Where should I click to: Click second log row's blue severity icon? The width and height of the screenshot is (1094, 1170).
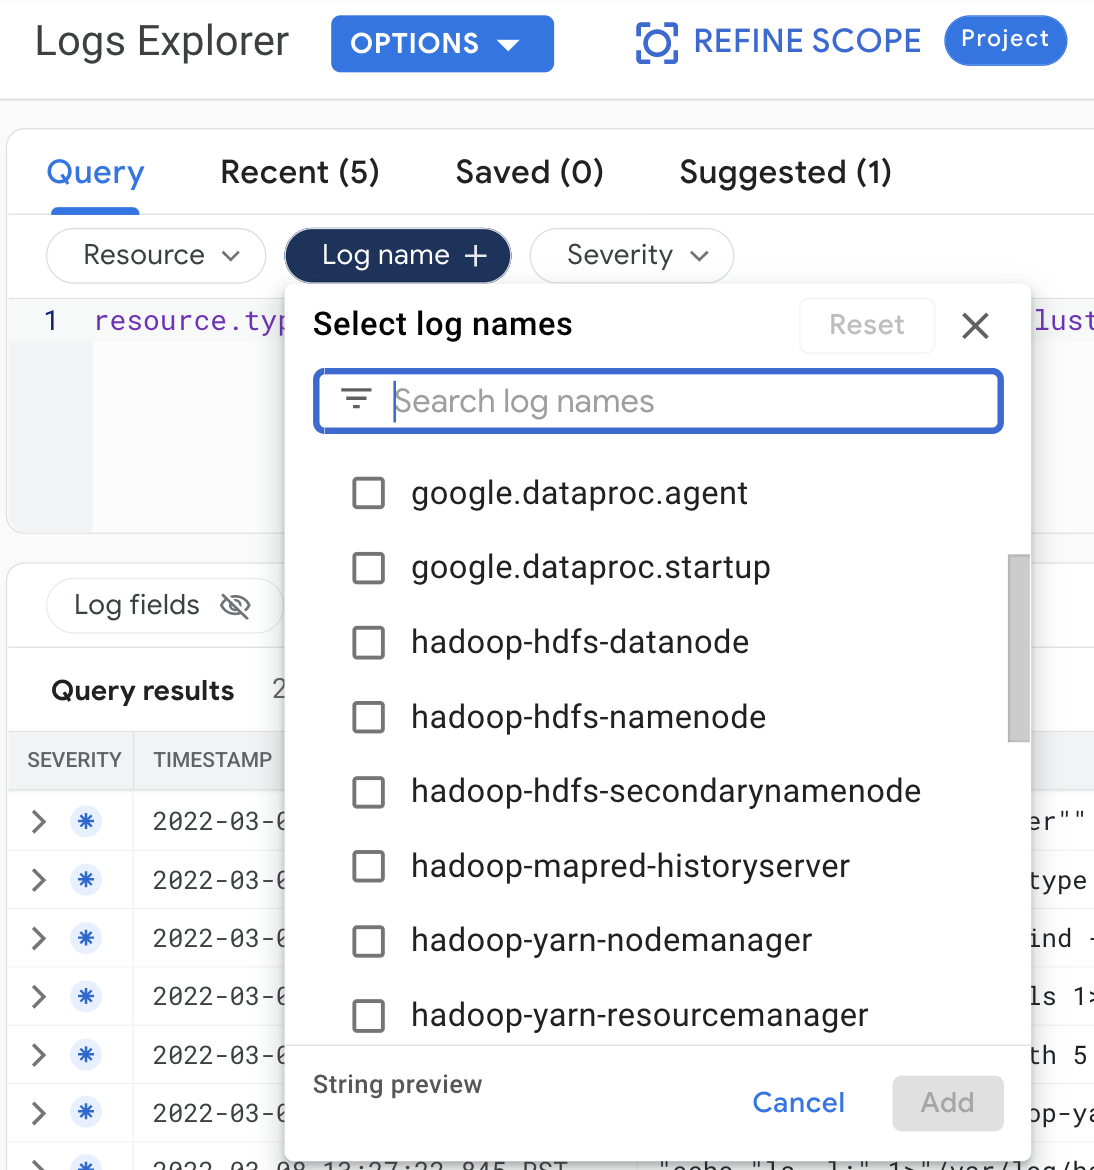86,880
